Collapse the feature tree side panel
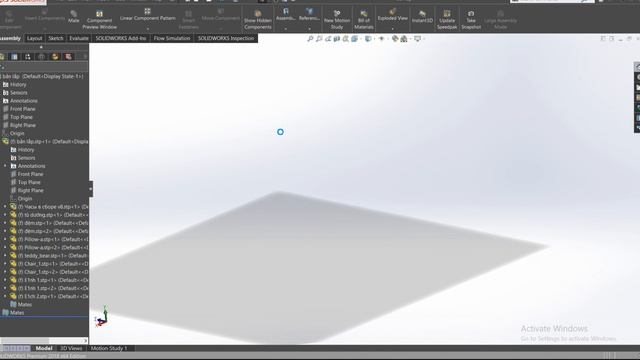This screenshot has height=360, width=640. [91, 189]
